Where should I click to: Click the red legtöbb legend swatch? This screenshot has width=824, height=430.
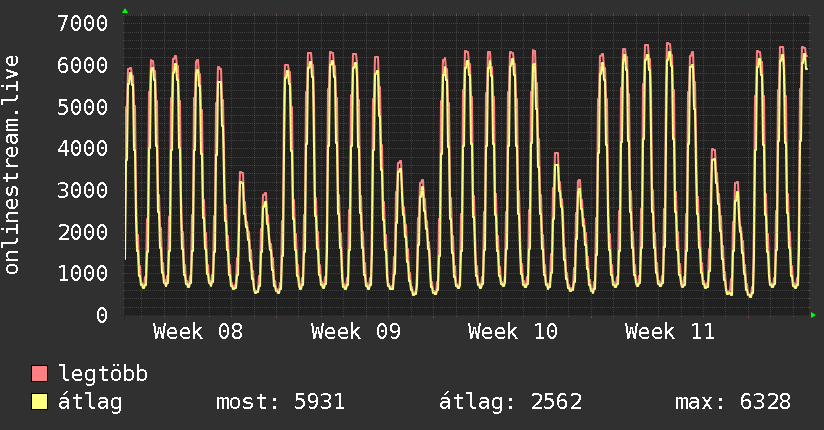click(40, 374)
